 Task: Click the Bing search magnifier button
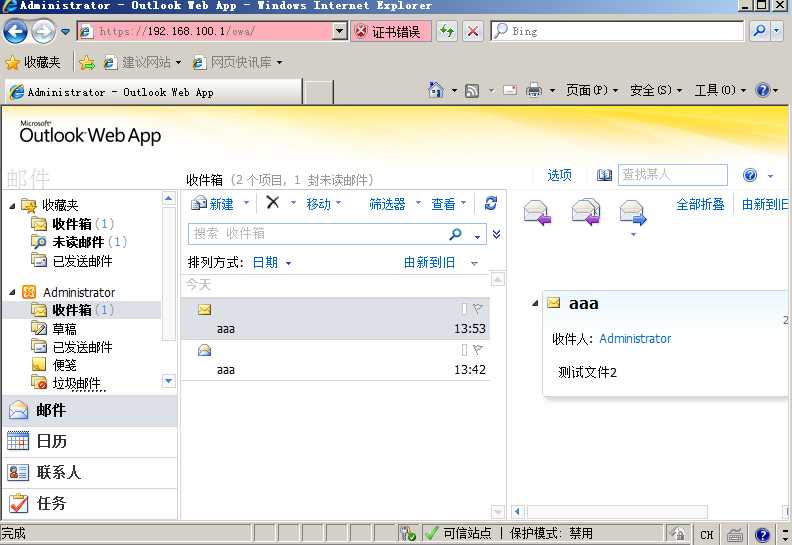[x=759, y=31]
